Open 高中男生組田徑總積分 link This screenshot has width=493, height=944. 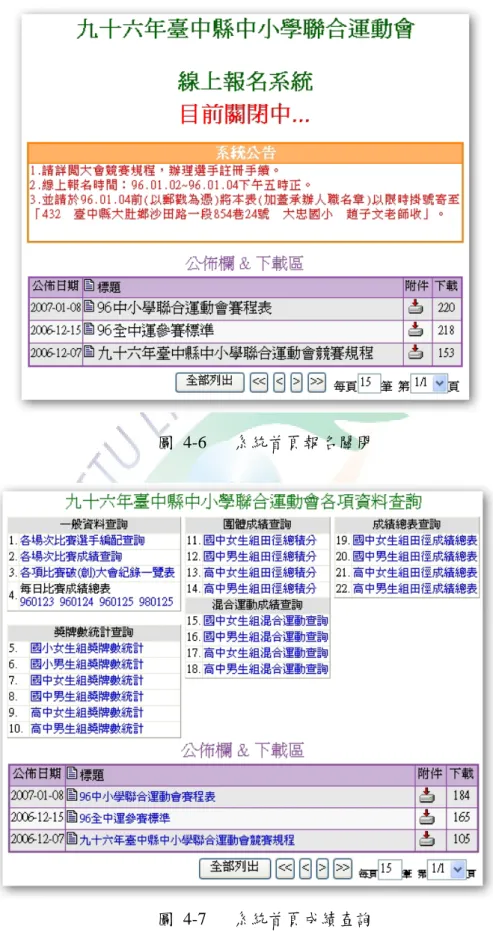pyautogui.click(x=259, y=588)
